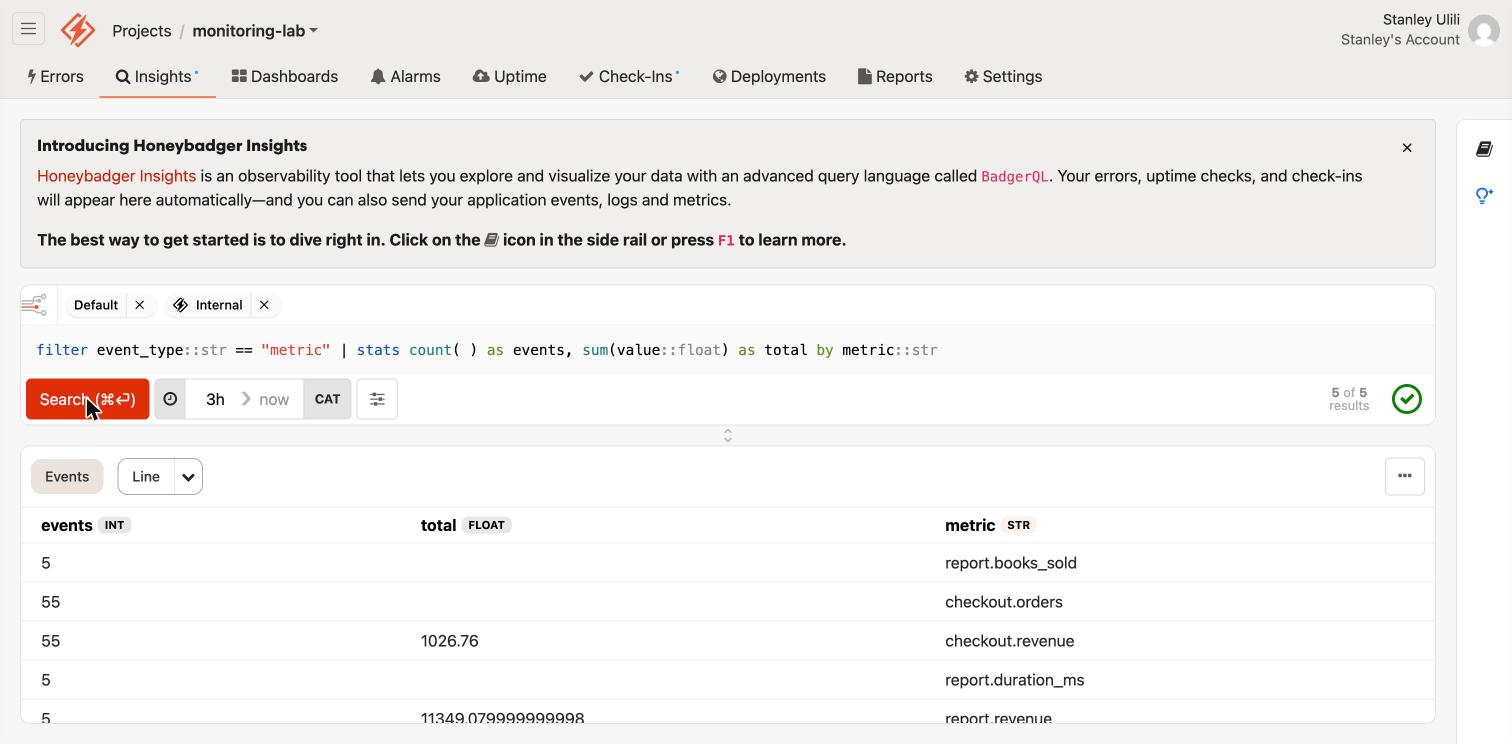Follow the Honeybadger Insights link in banner
This screenshot has height=744, width=1512.
click(x=116, y=176)
